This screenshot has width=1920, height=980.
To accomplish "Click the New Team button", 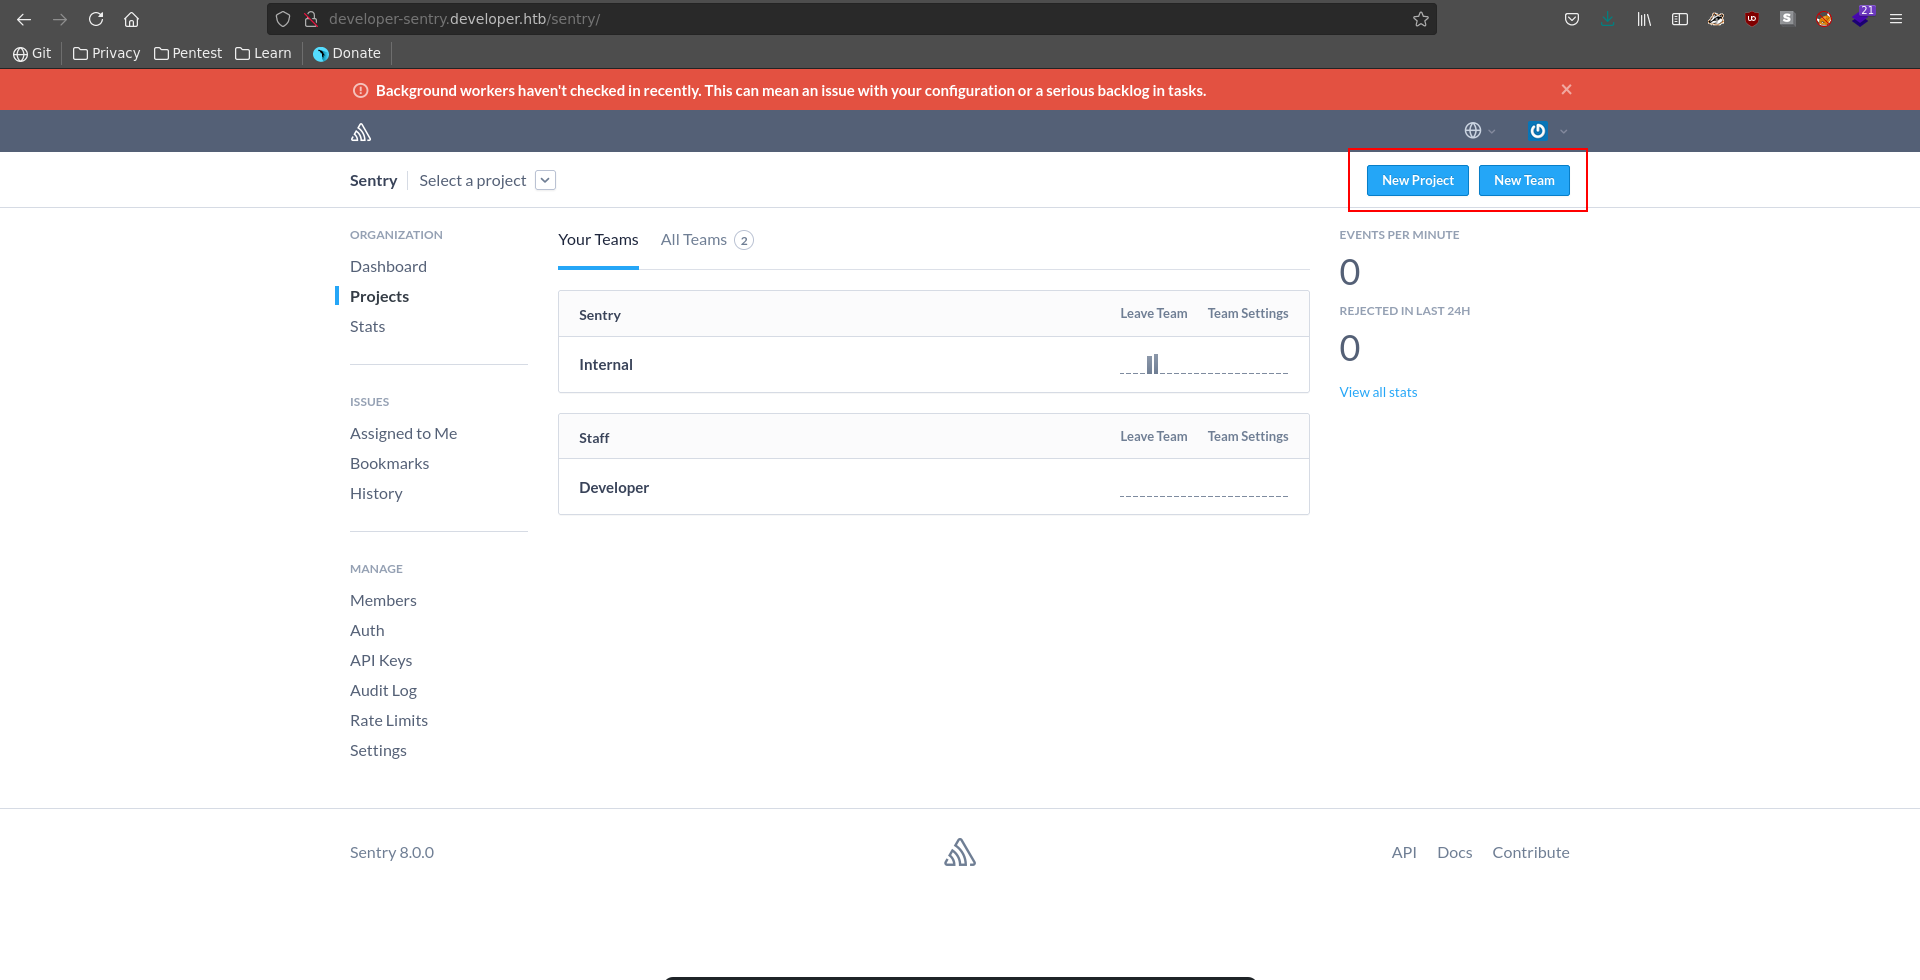I will (x=1523, y=181).
